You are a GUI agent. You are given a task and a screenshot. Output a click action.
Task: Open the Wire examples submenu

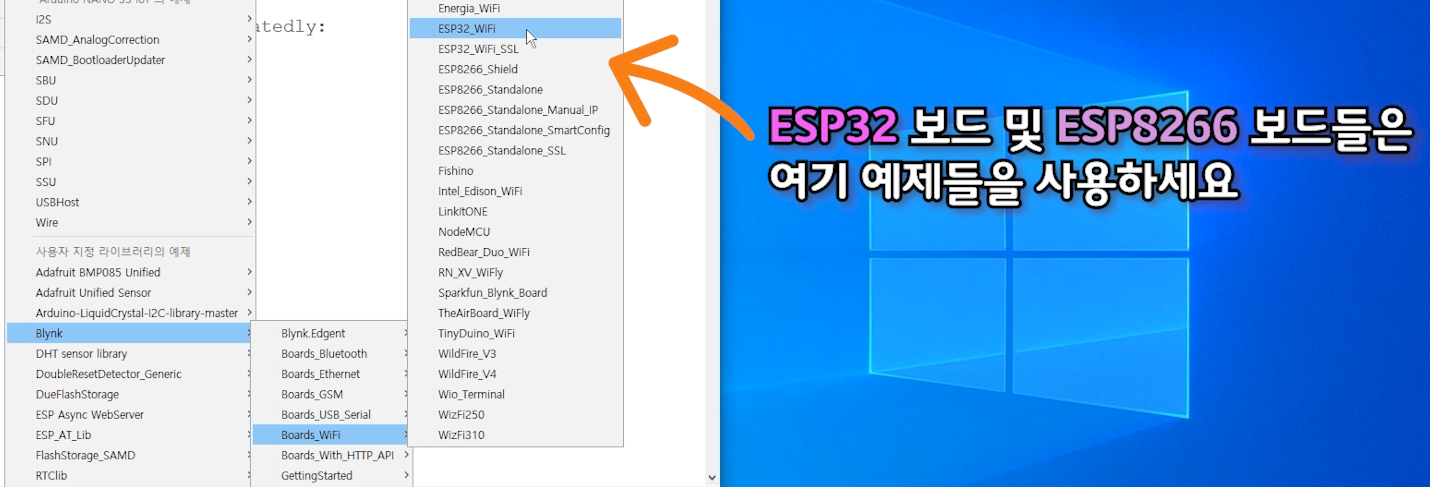131,222
